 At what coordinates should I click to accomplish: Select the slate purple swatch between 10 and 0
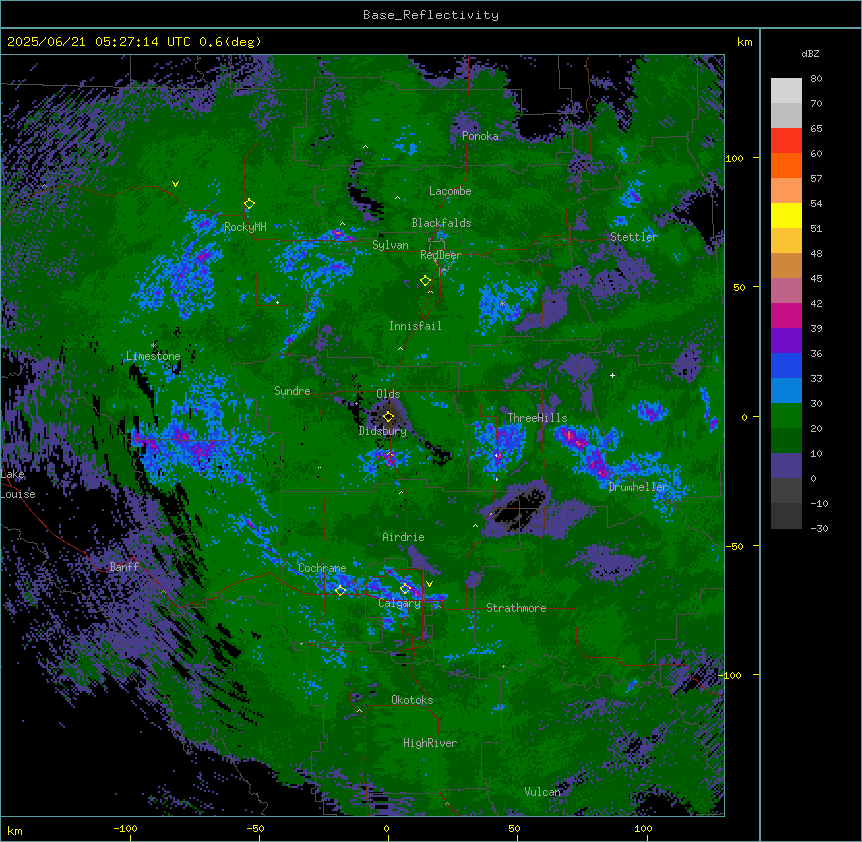pos(786,466)
